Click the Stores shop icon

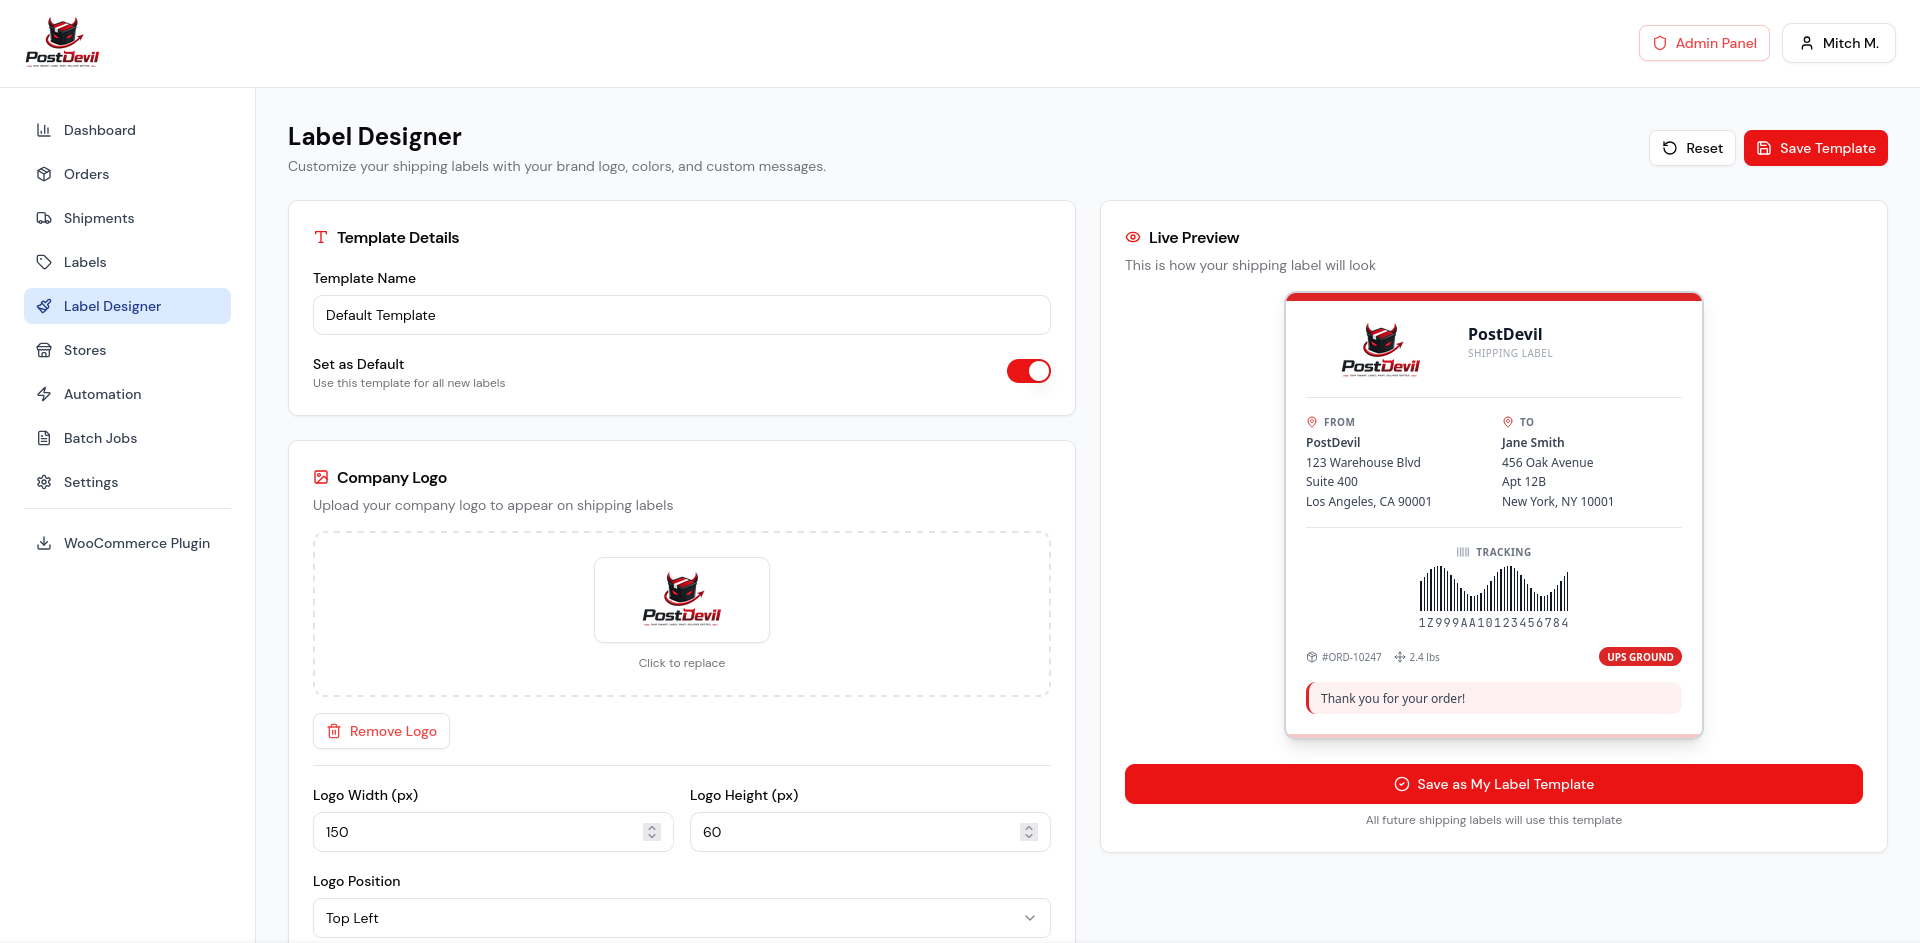44,350
